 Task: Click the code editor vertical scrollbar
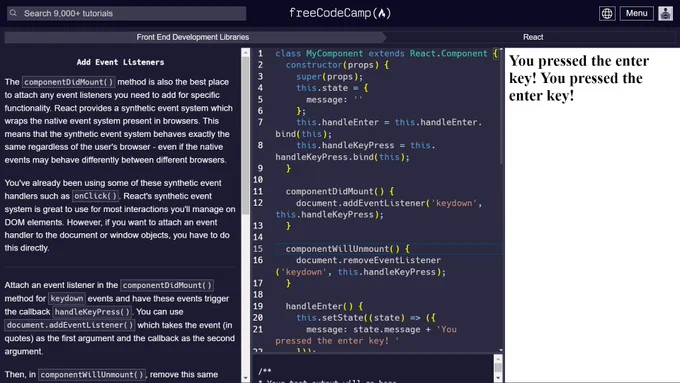click(x=501, y=106)
